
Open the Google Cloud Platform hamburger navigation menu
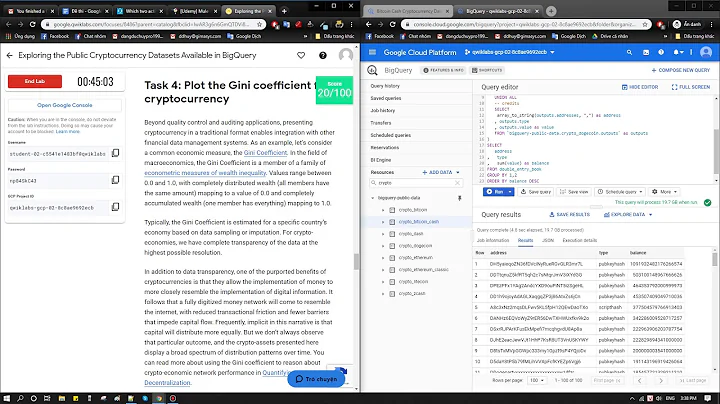[x=372, y=52]
